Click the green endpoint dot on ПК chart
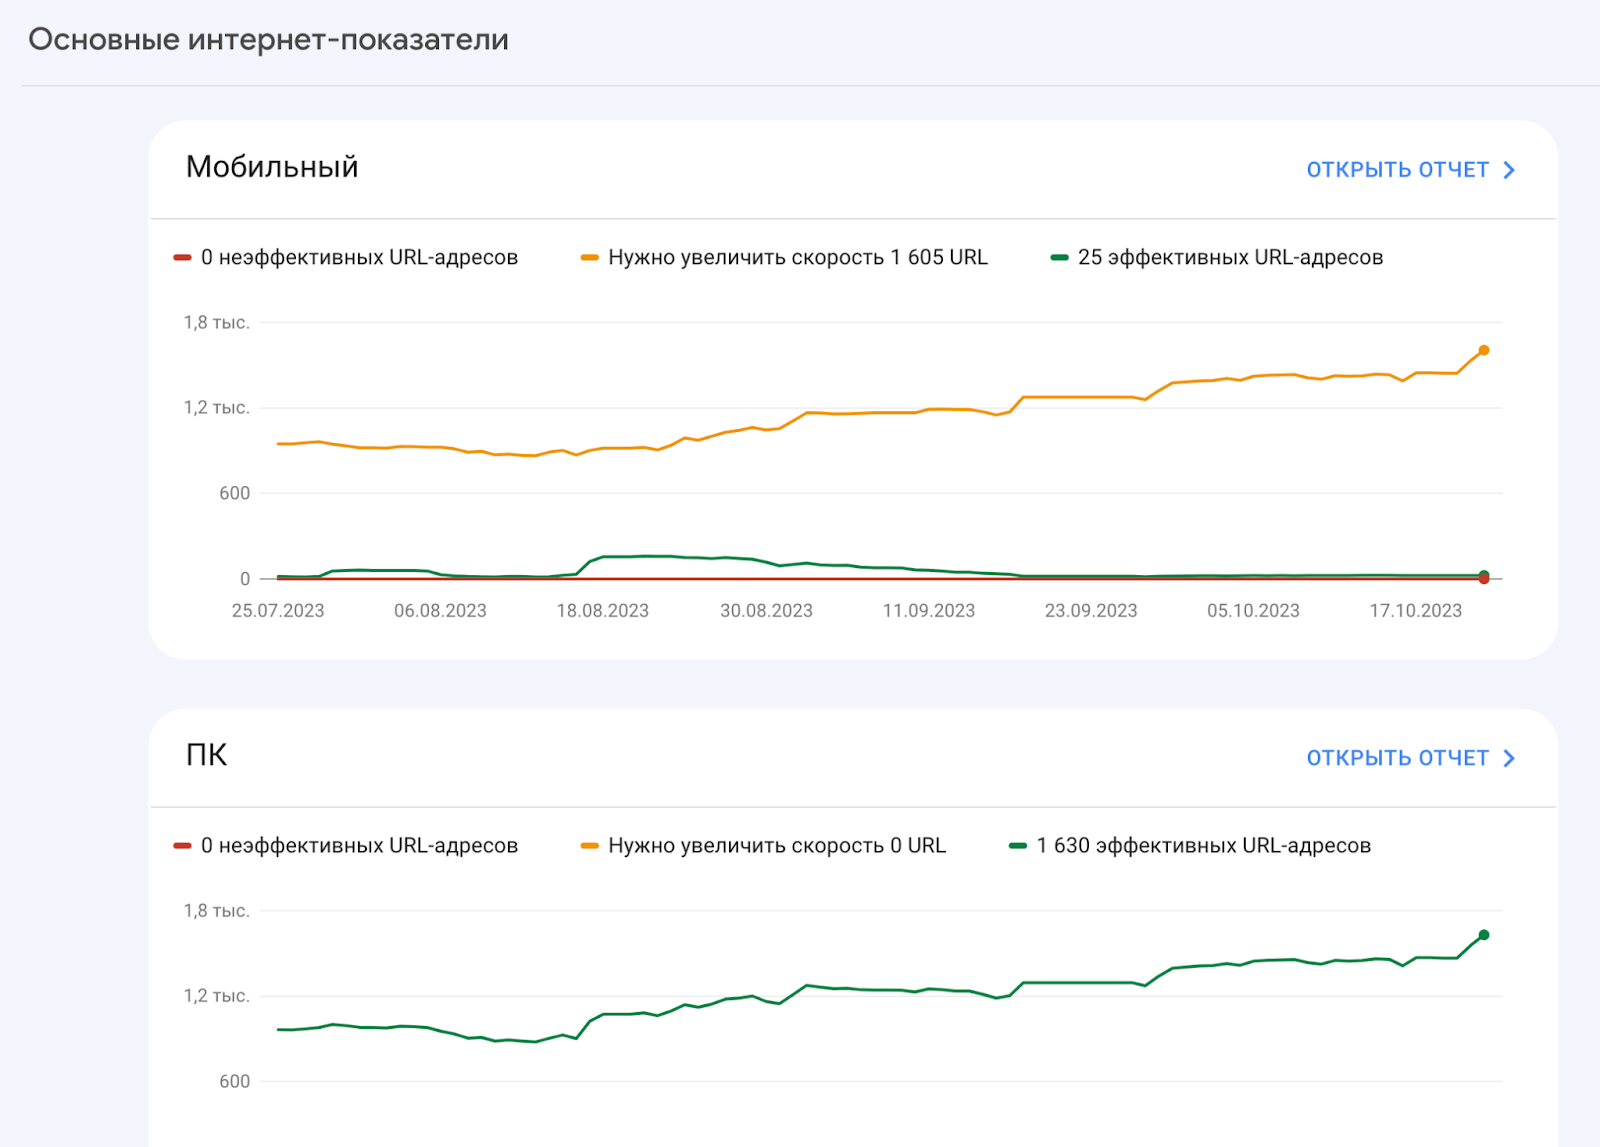The width and height of the screenshot is (1600, 1147). (1484, 935)
